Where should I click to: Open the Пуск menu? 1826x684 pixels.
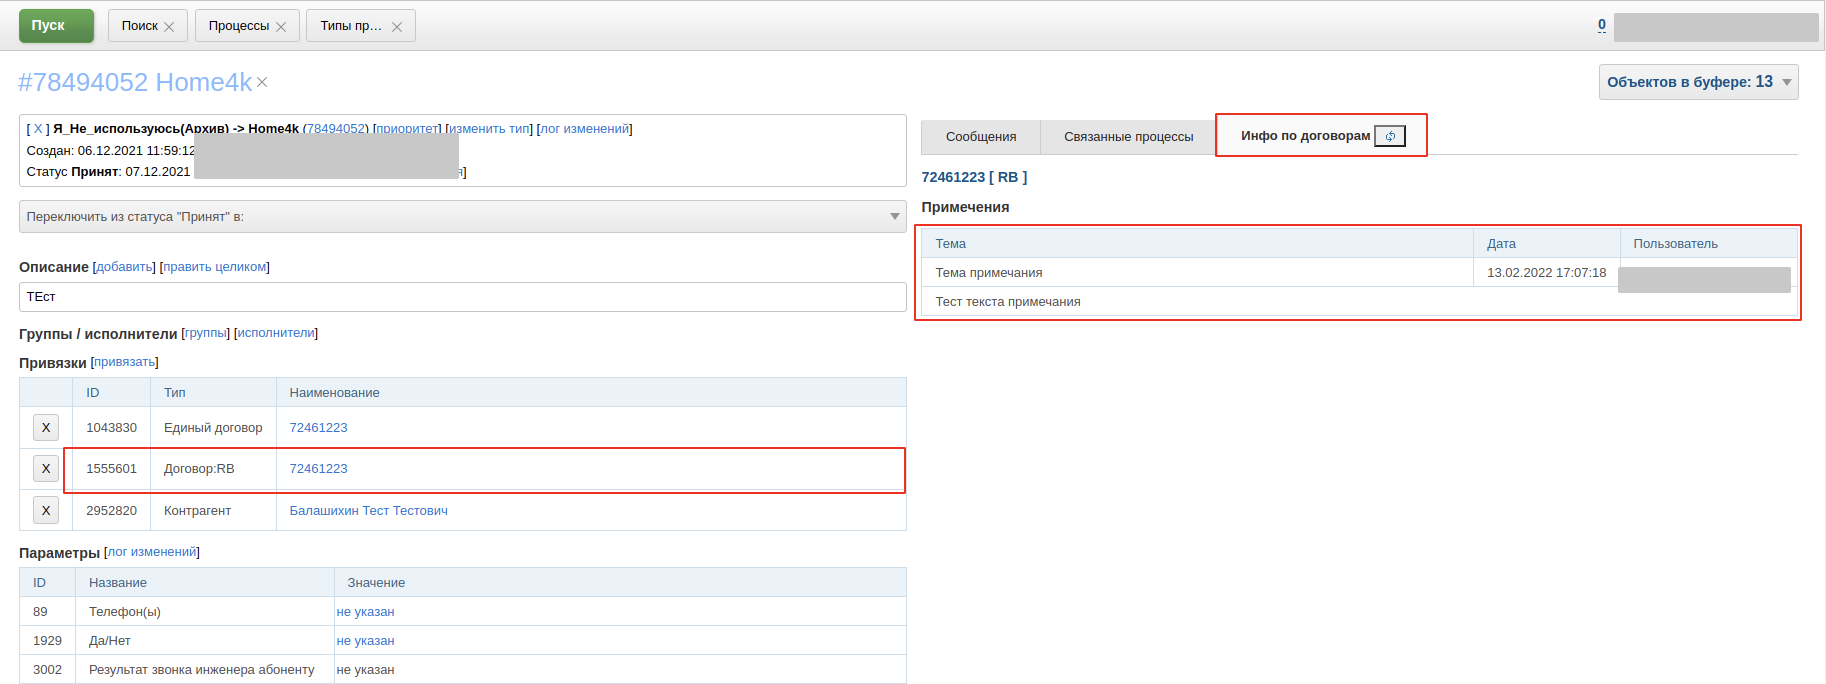pos(56,26)
